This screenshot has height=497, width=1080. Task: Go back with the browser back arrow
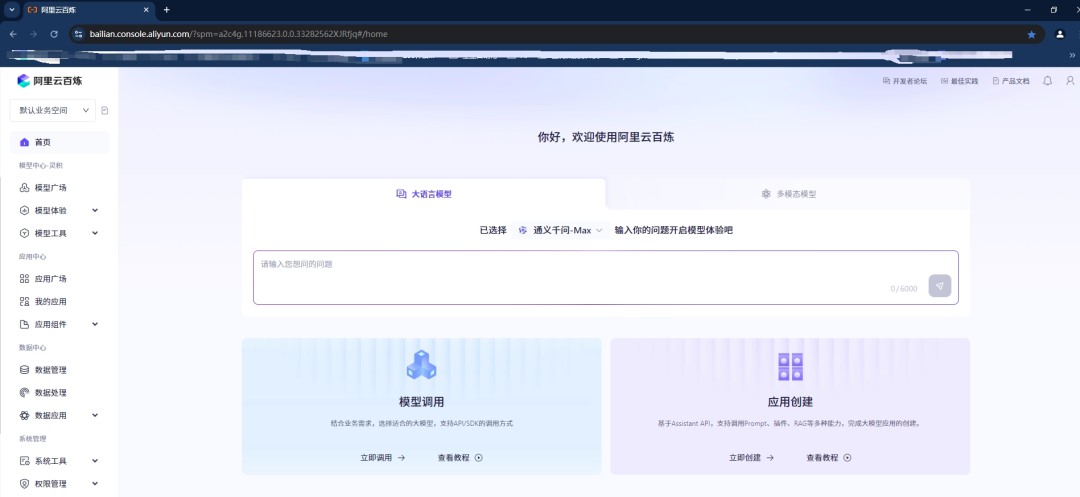[13, 34]
